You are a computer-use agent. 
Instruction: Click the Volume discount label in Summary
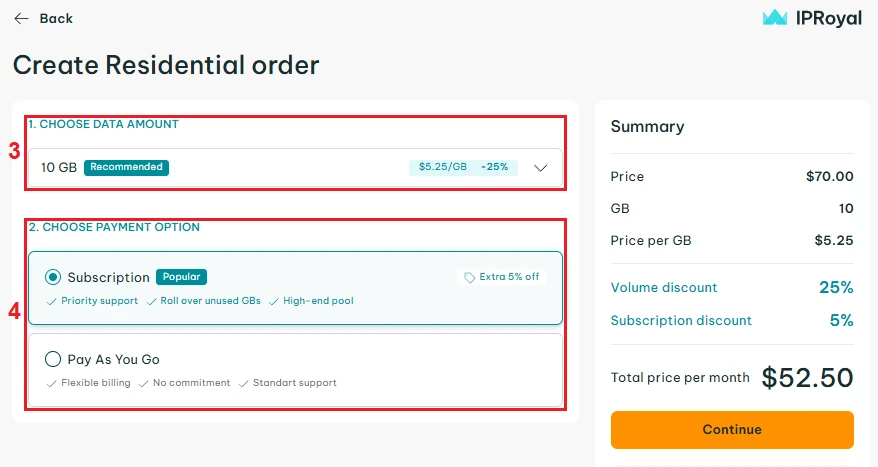coord(664,288)
